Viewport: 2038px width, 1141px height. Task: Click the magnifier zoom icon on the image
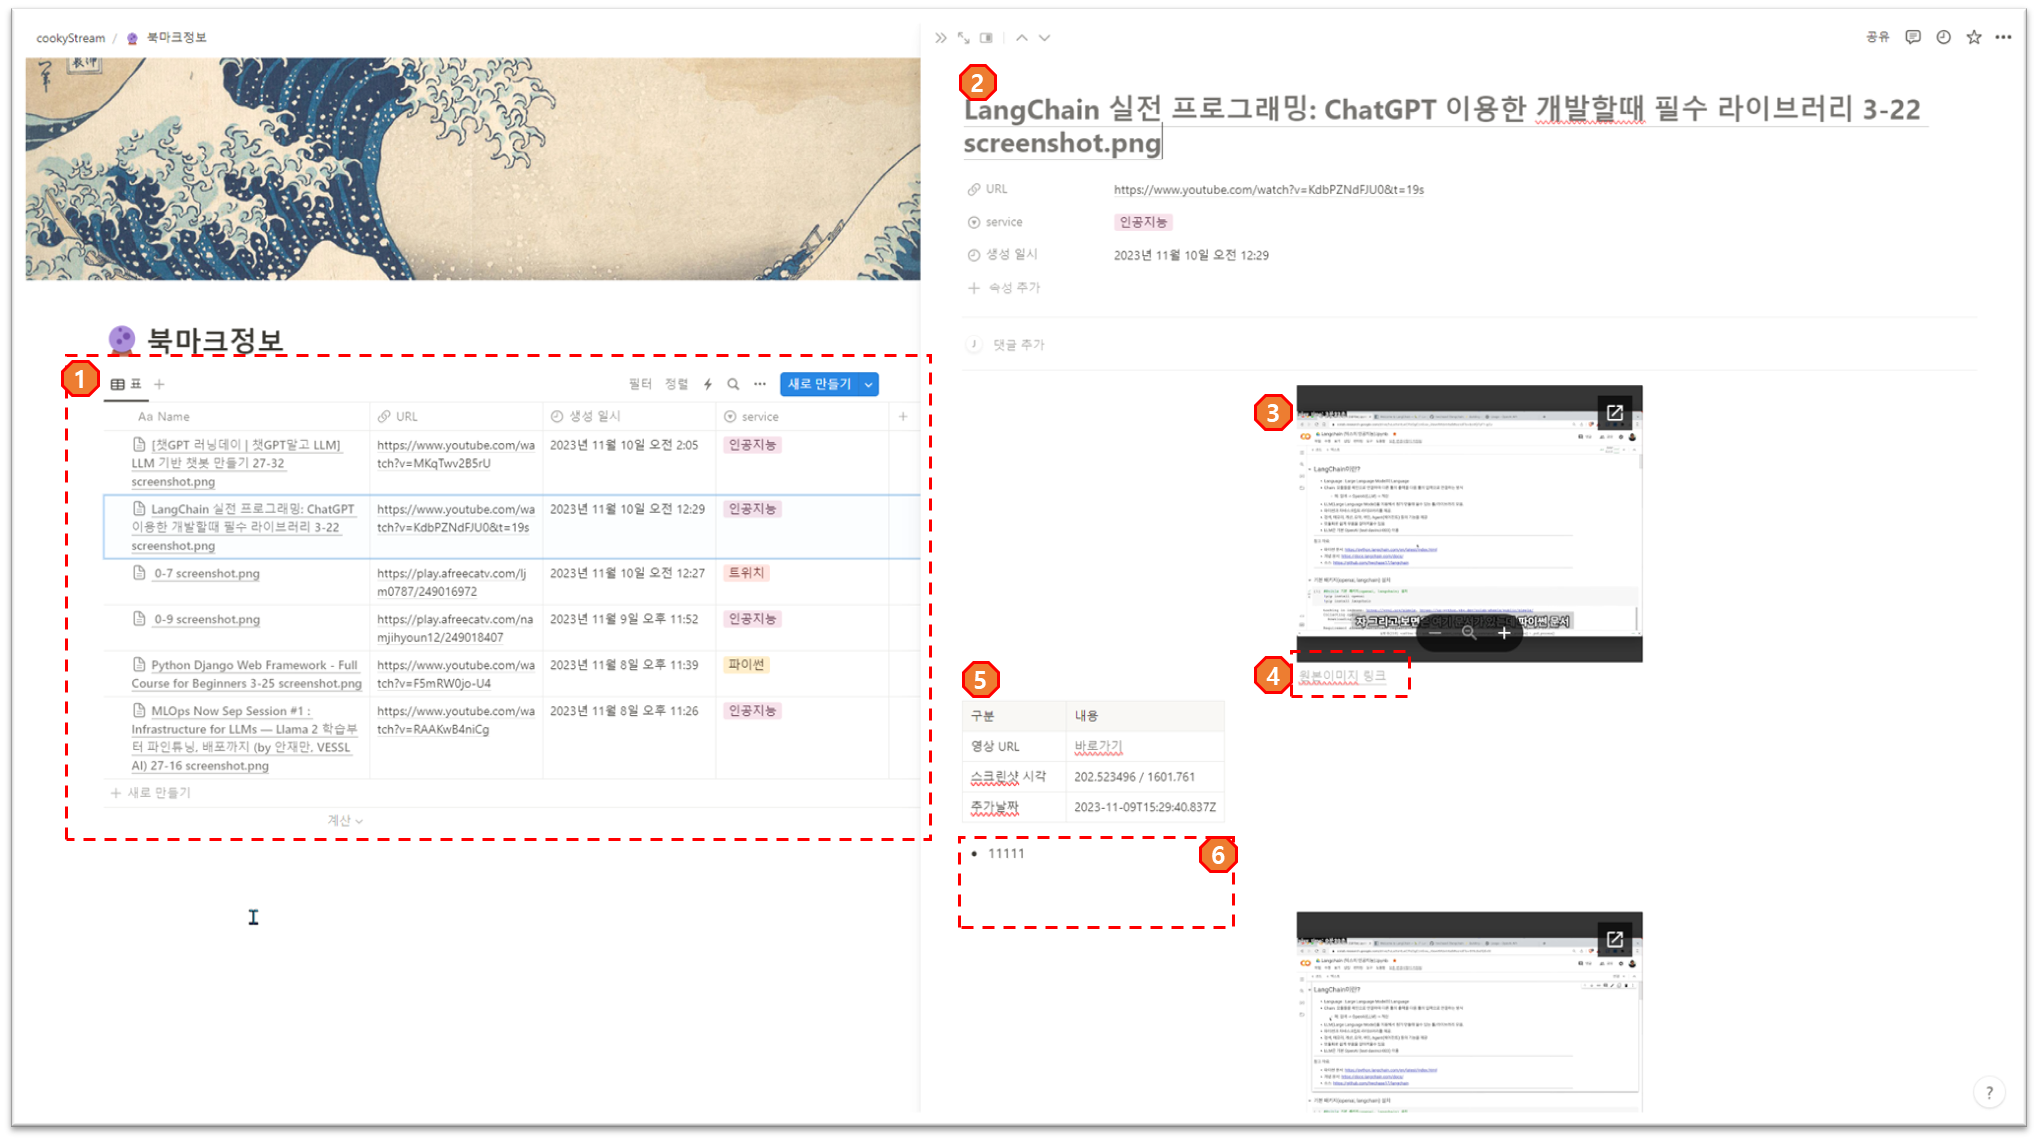click(x=1469, y=632)
